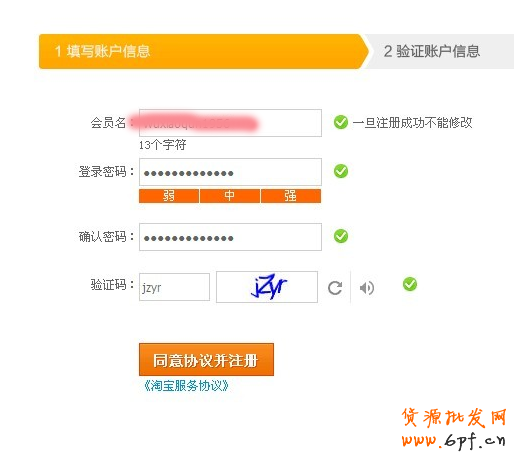Click green checkmark beside confirm password field
The image size is (516, 462).
(x=341, y=236)
